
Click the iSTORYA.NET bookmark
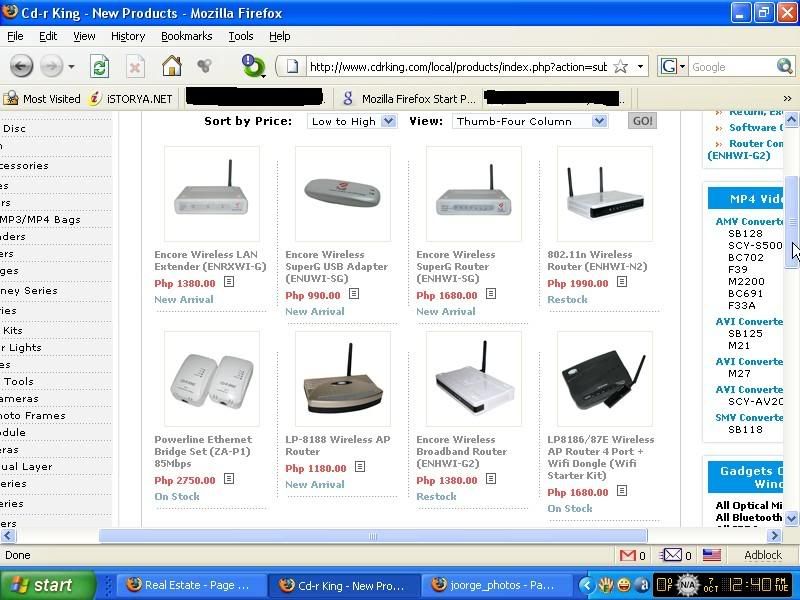click(x=132, y=98)
